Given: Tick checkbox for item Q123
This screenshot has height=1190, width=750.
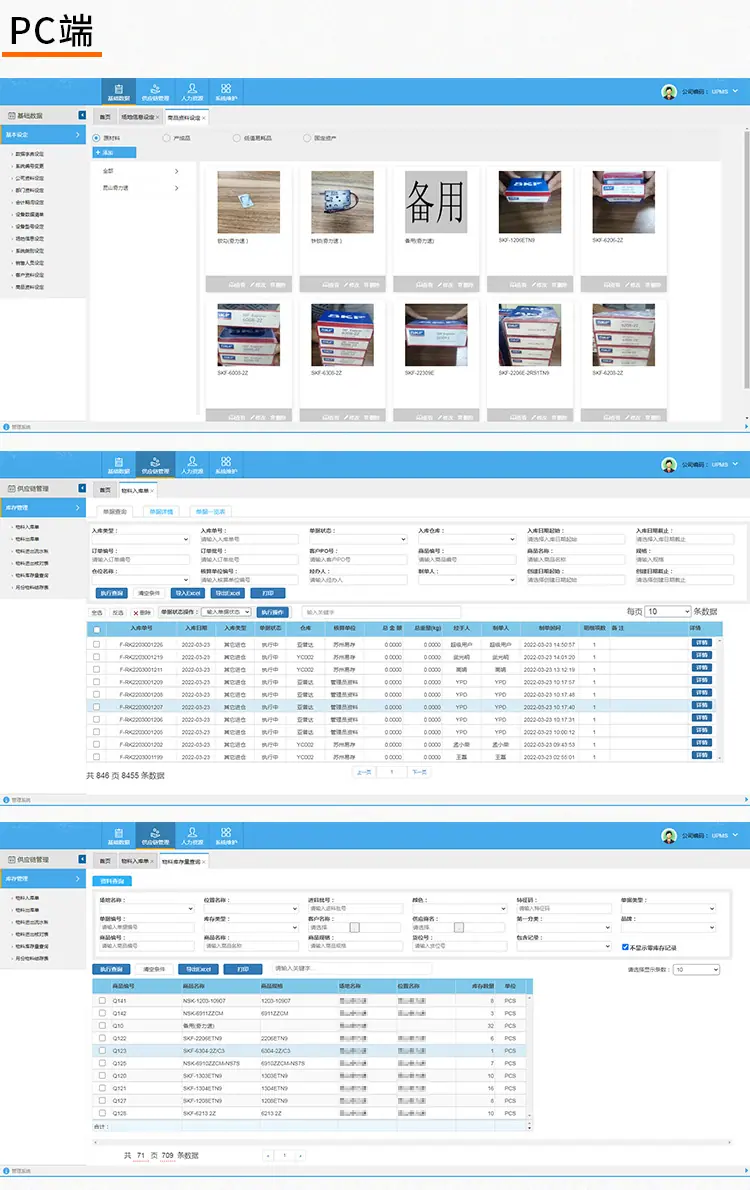Looking at the screenshot, I should [102, 1050].
